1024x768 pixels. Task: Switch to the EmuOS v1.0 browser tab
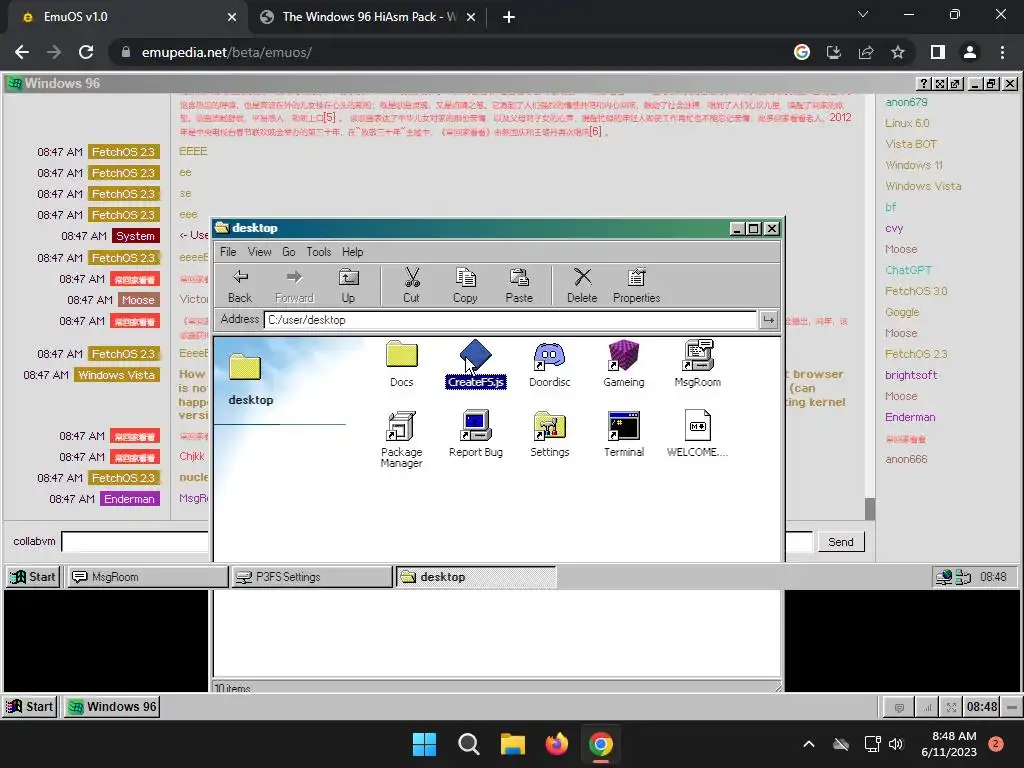tap(127, 17)
